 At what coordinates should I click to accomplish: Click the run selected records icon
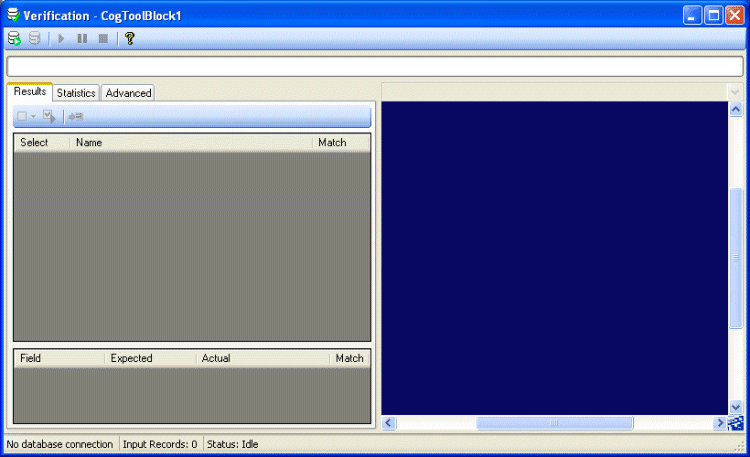[x=49, y=116]
